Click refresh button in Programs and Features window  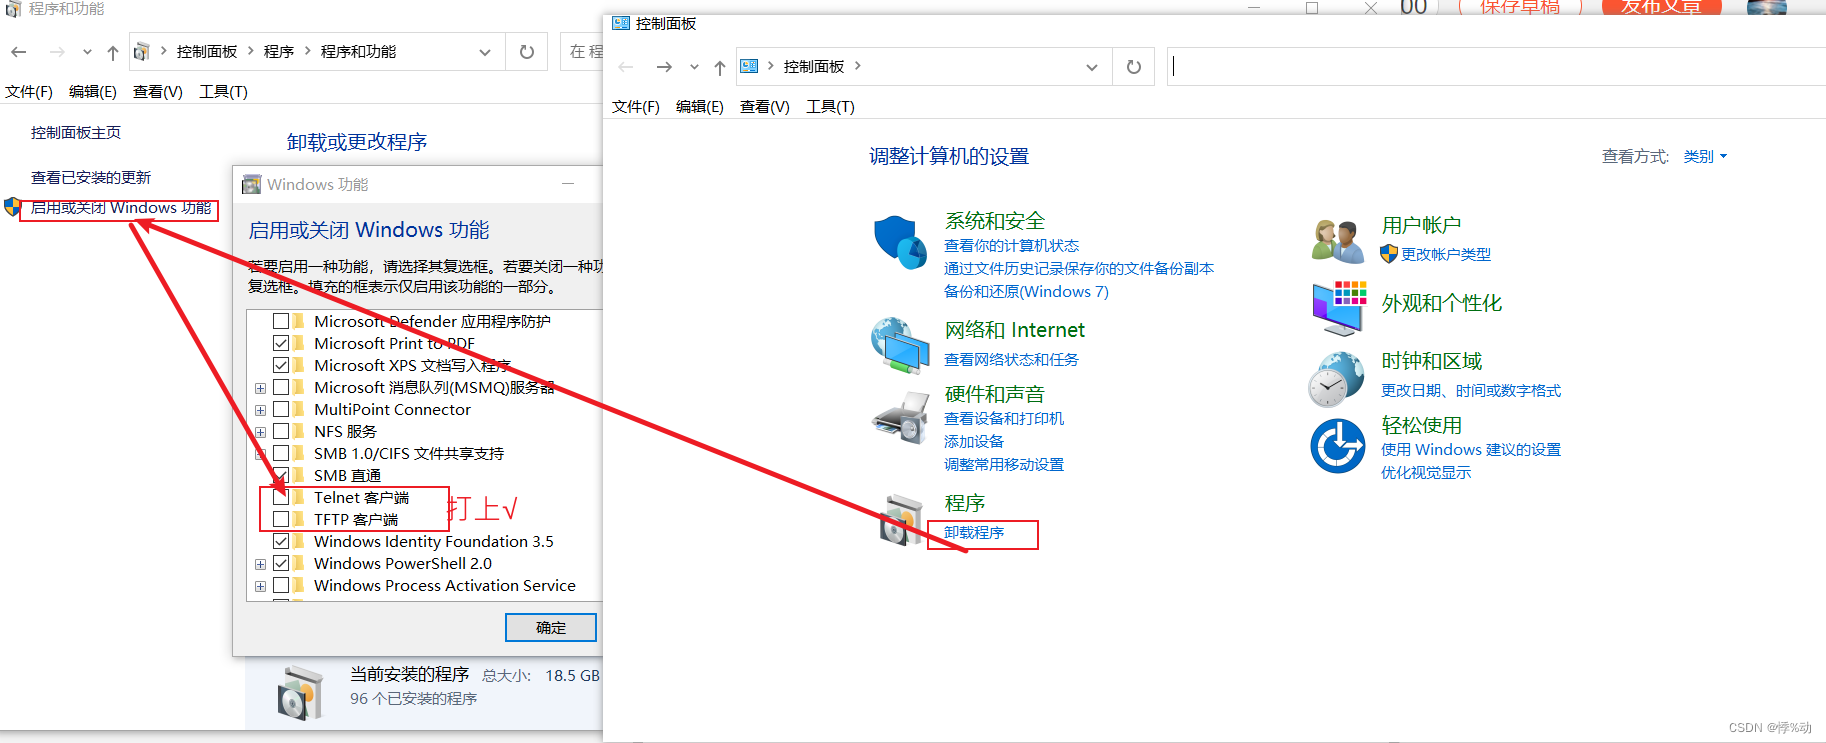[x=527, y=52]
